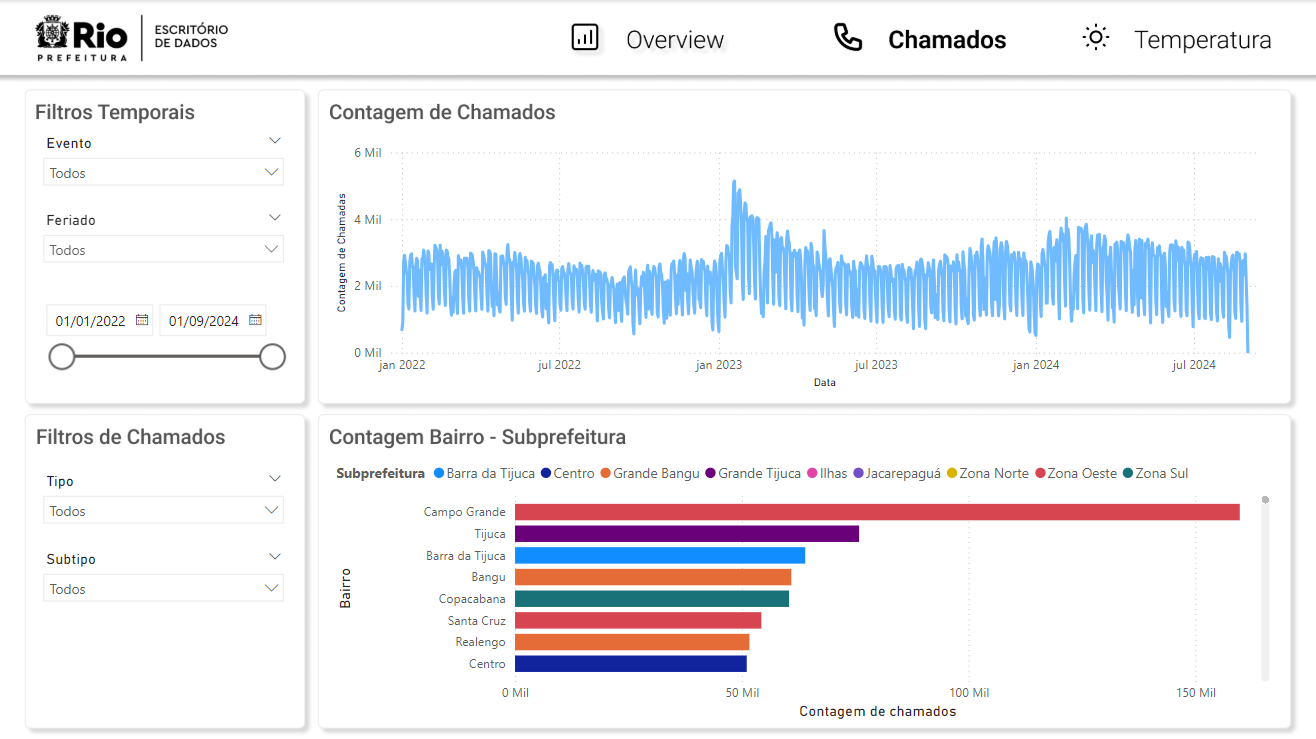Click the jul 2024 axis label
This screenshot has height=739, width=1316.
(1194, 365)
